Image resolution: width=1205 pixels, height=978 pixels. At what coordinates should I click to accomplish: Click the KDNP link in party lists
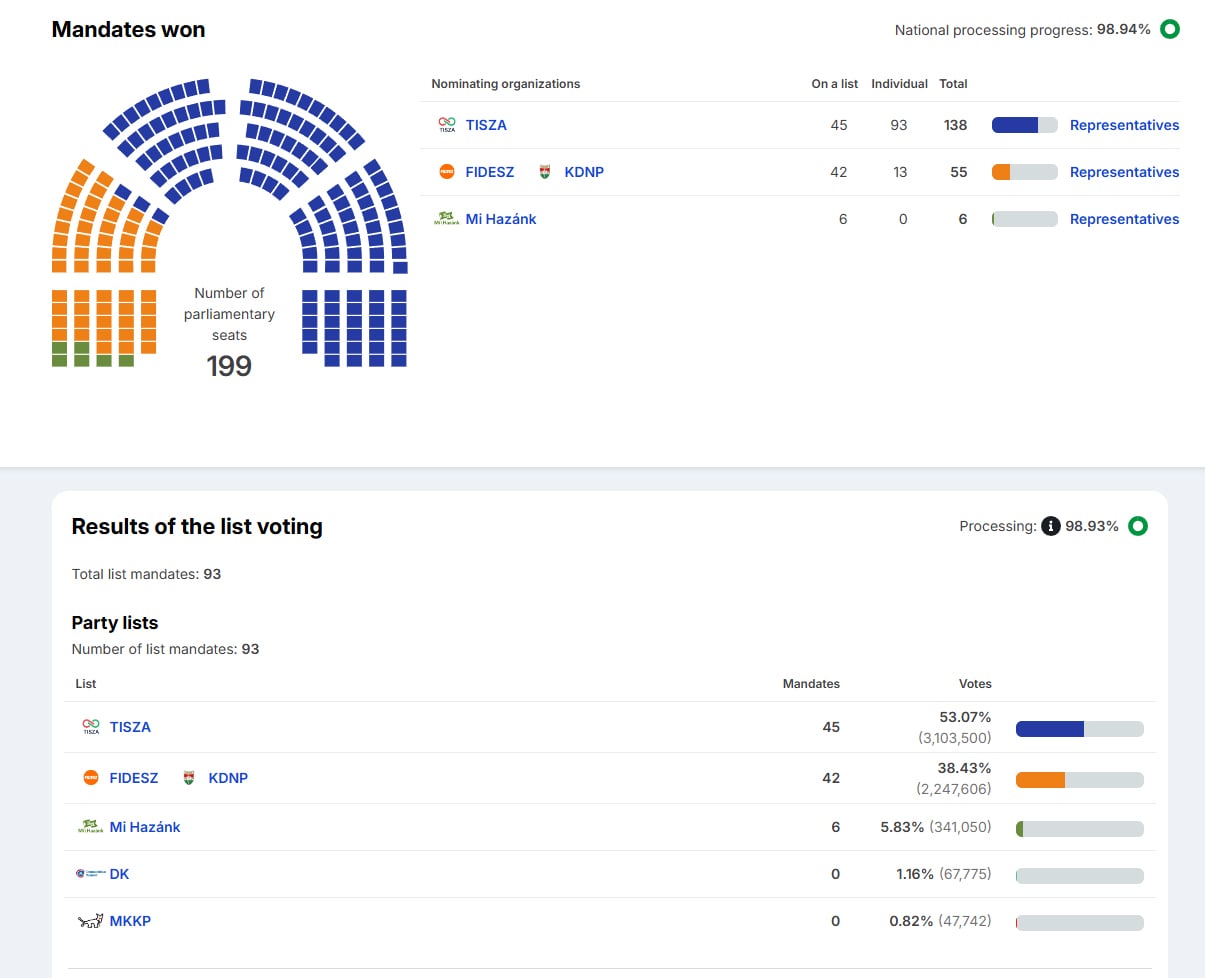[228, 778]
